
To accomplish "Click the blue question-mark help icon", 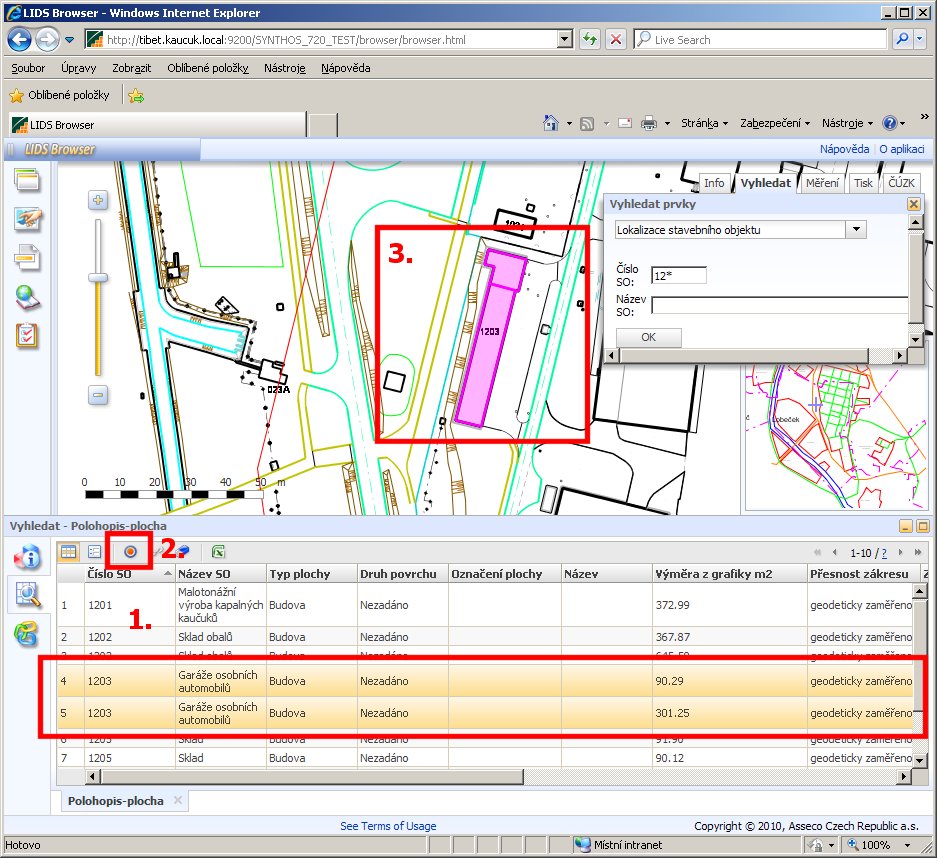I will click(890, 123).
